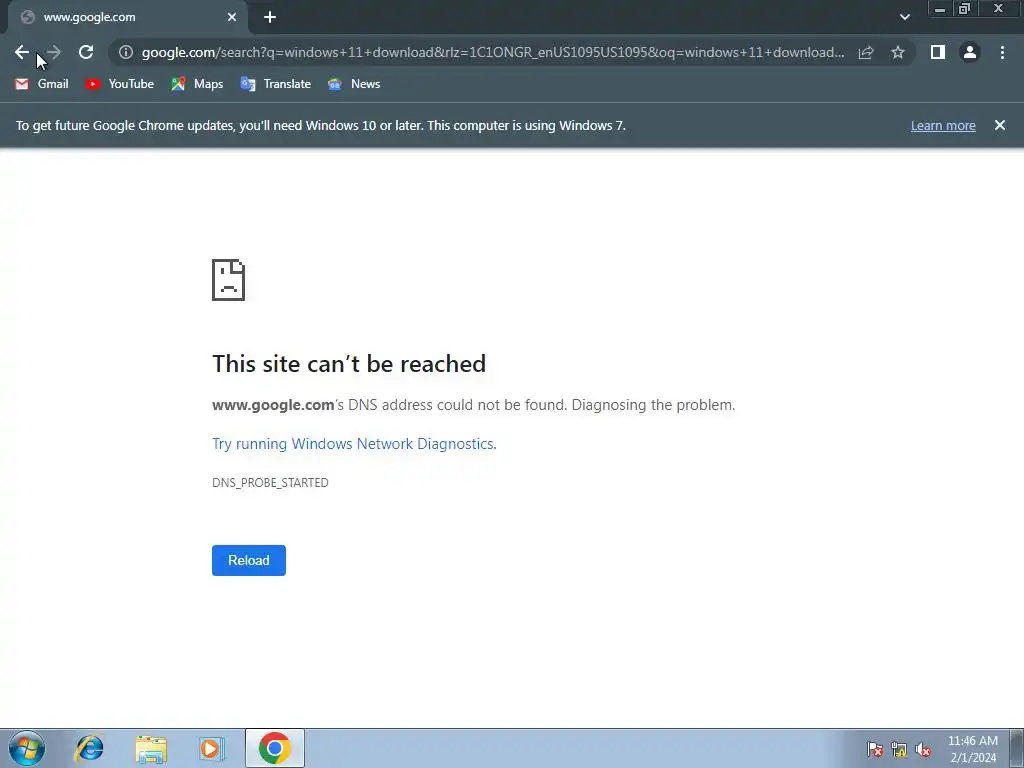Click DNS_PROBE_STARTED error code text
1024x768 pixels.
[270, 483]
